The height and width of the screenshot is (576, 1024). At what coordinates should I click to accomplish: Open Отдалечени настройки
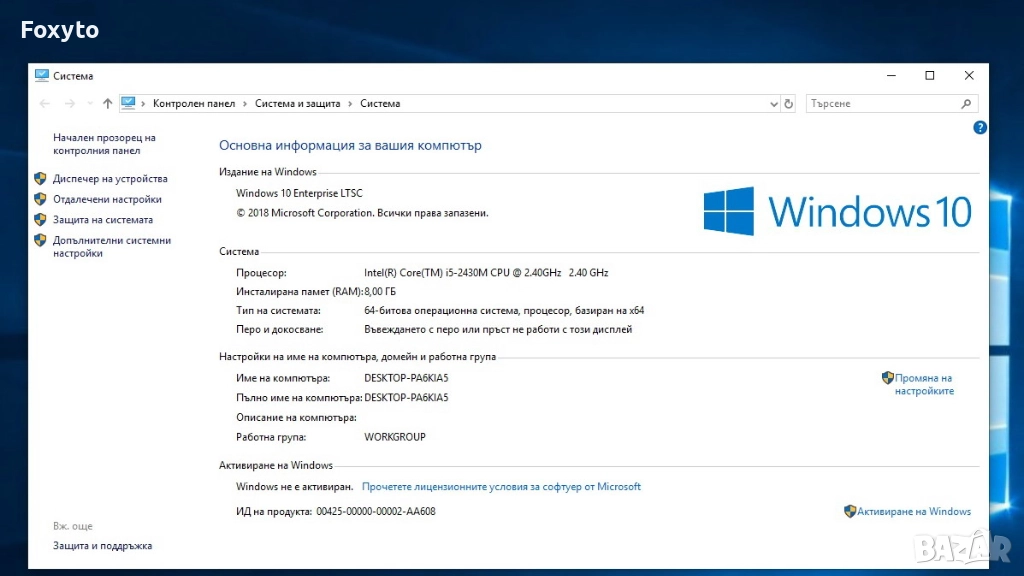pyautogui.click(x=107, y=199)
